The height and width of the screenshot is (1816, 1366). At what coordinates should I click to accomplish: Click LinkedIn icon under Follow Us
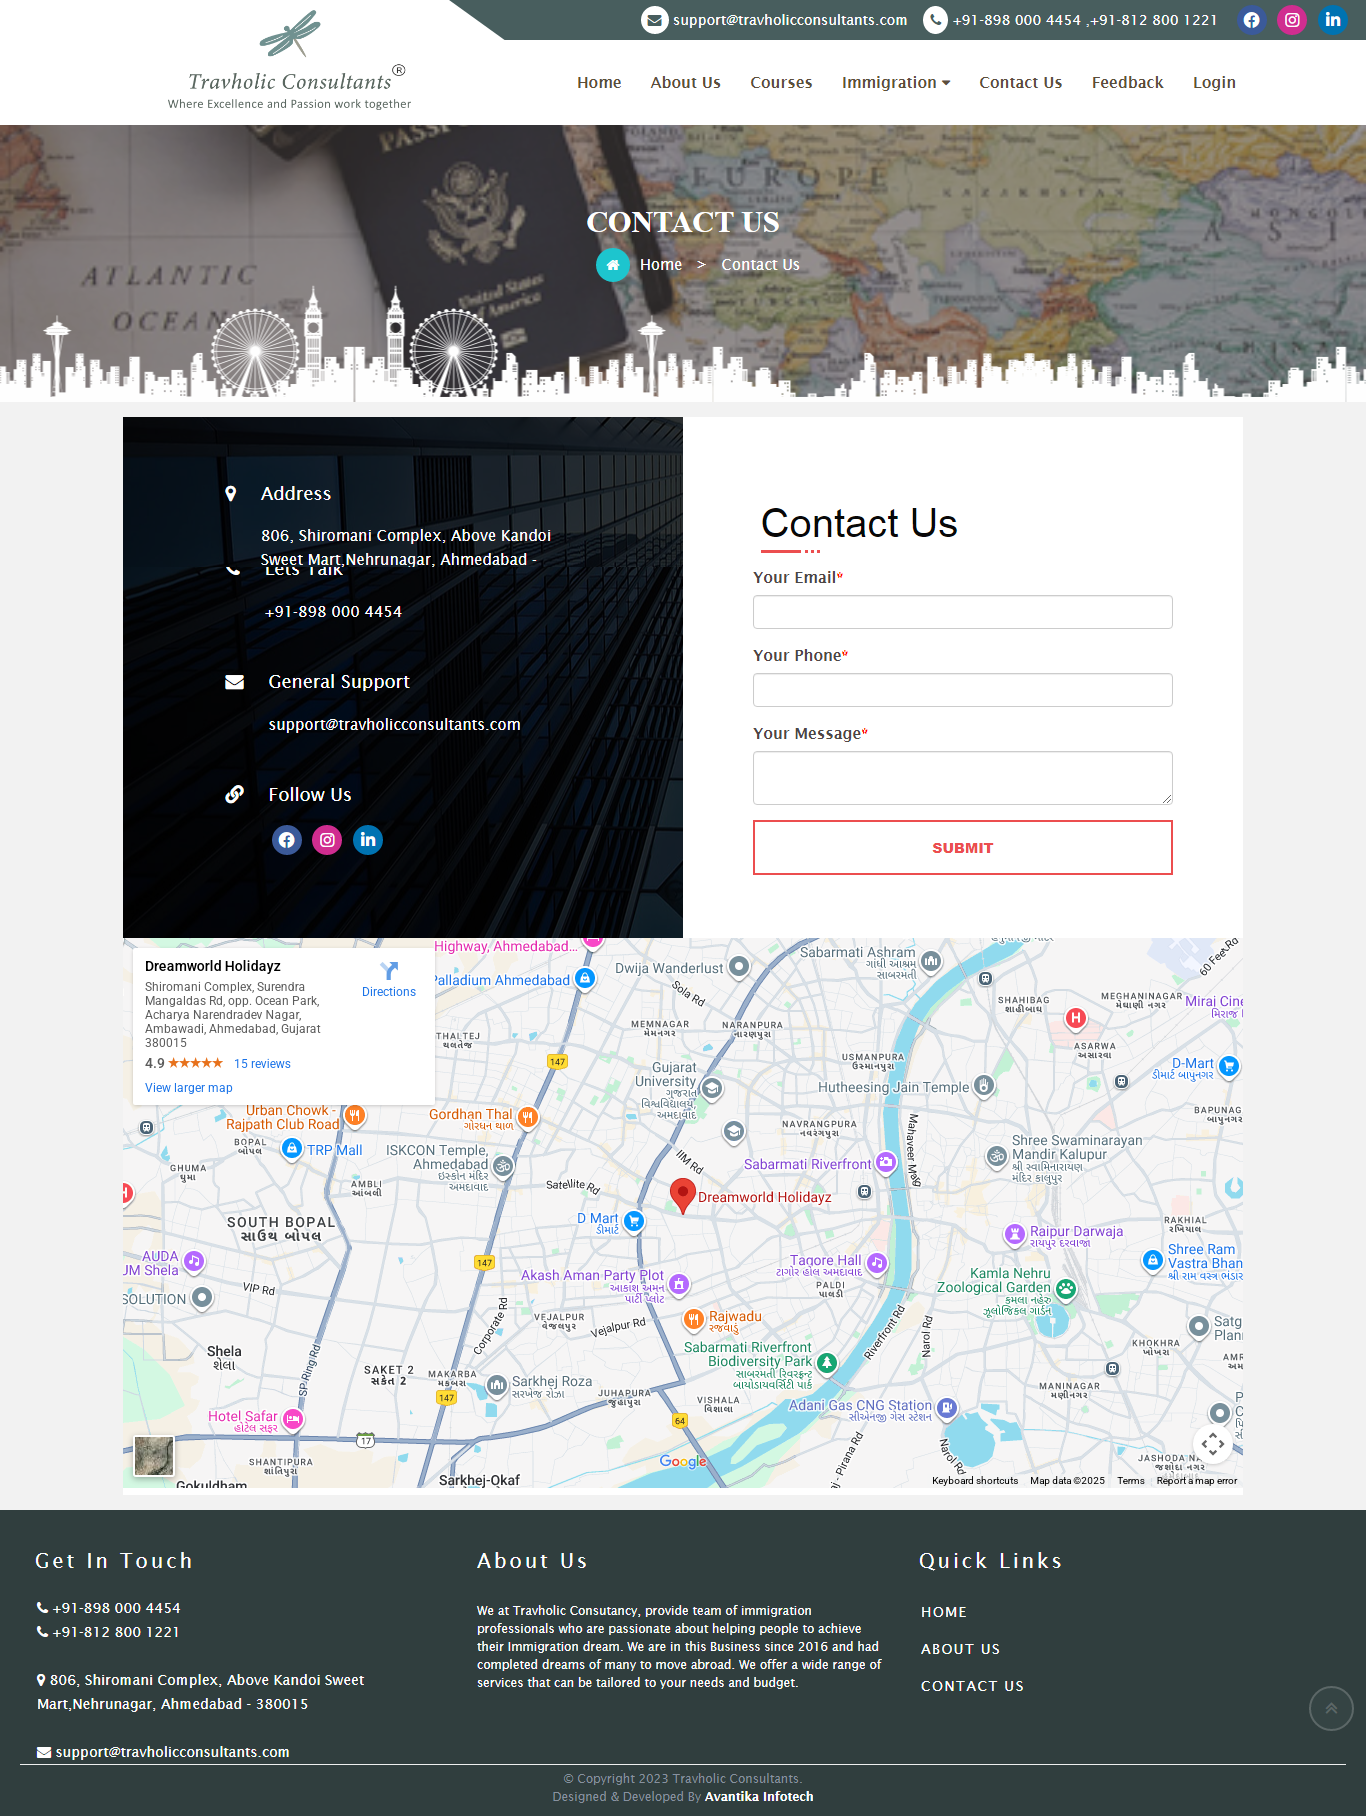pyautogui.click(x=368, y=840)
